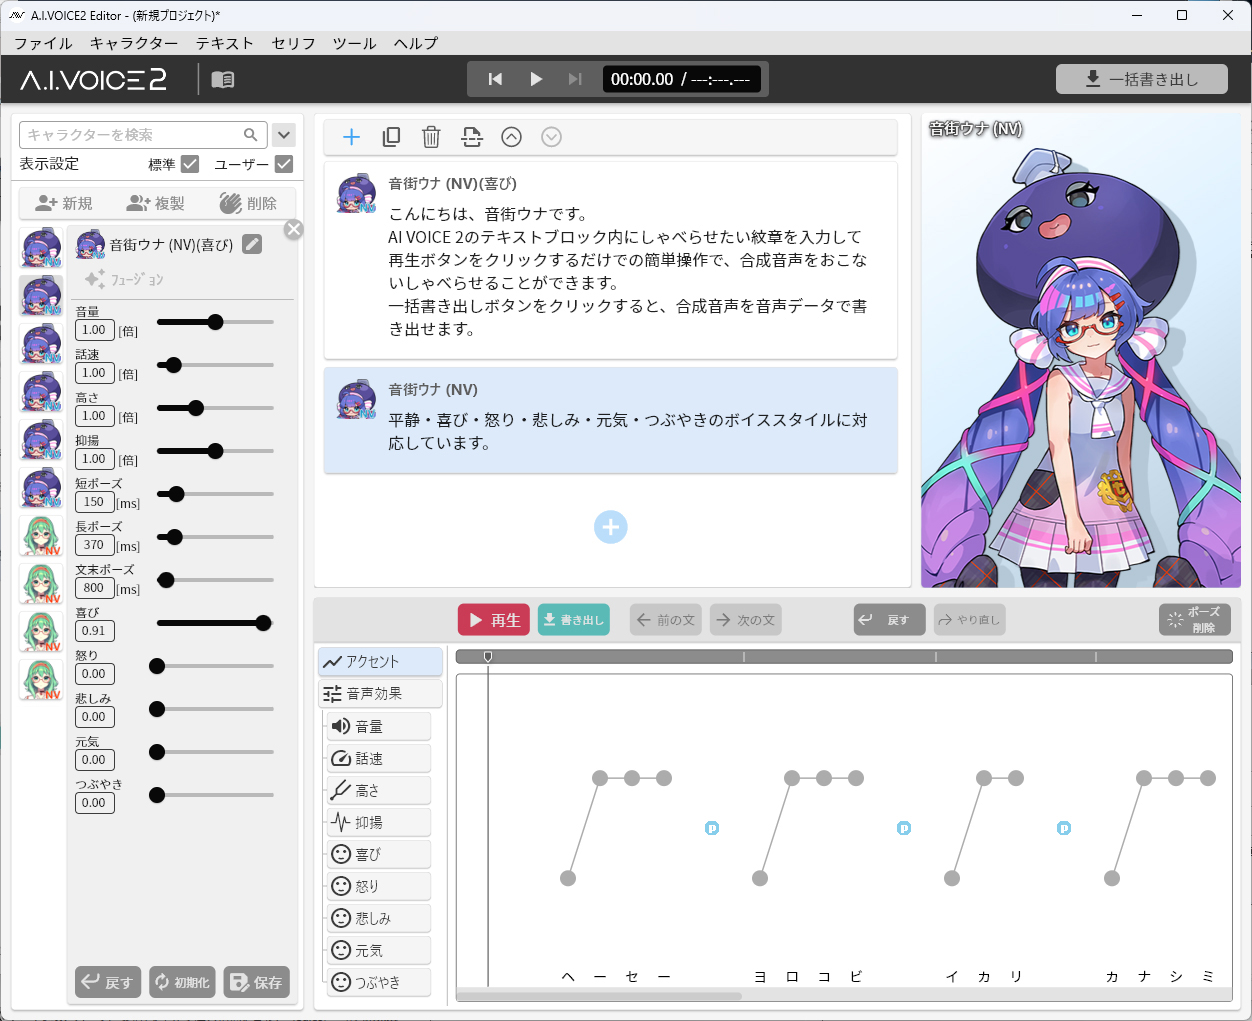
Task: Click the ポーズ削除 button
Action: [x=1195, y=620]
